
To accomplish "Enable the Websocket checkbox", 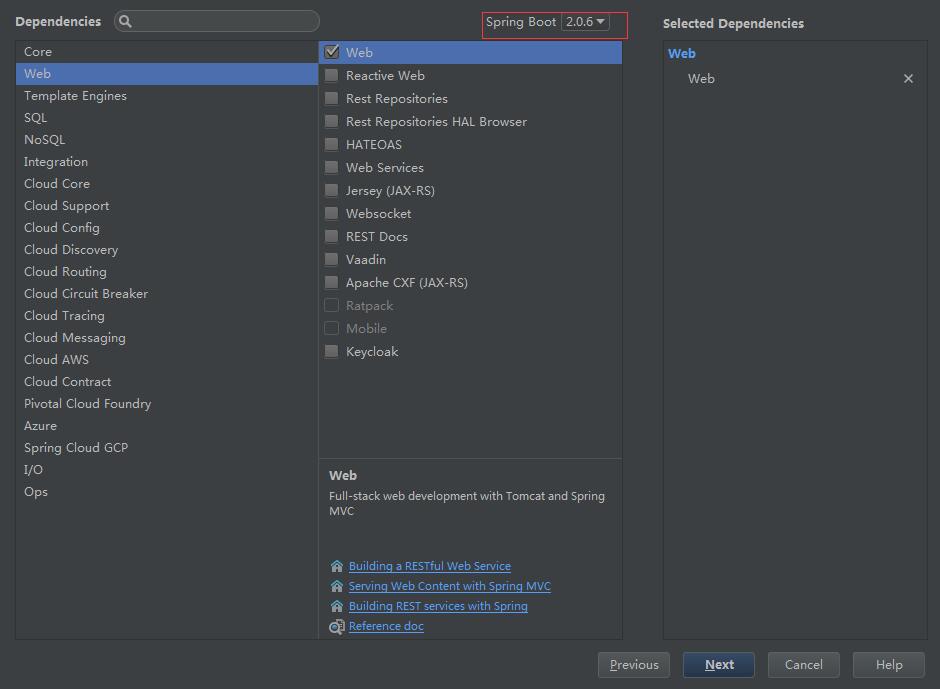I will [x=332, y=213].
